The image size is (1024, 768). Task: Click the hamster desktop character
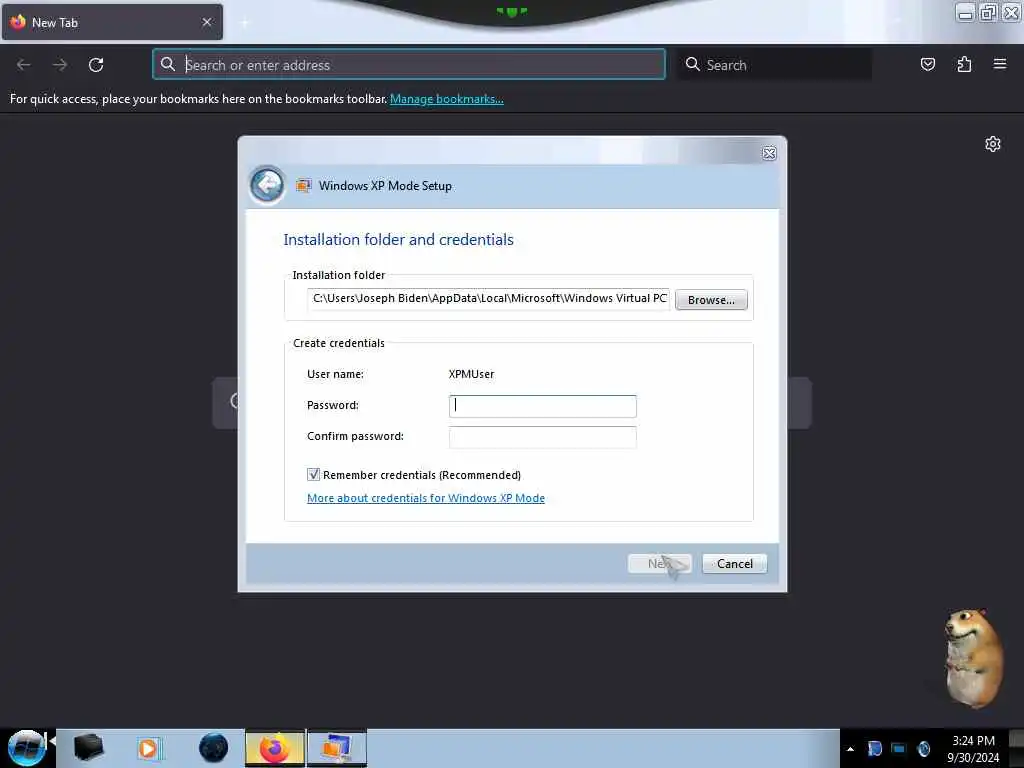(x=974, y=657)
